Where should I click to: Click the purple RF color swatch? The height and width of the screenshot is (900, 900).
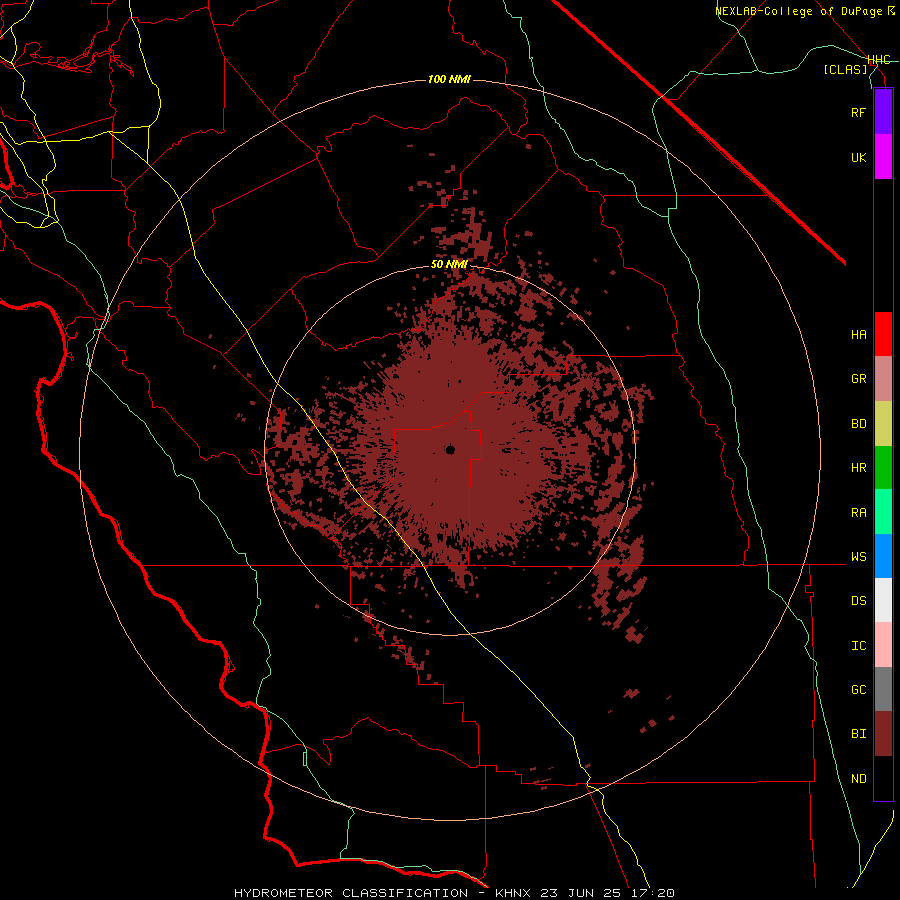pyautogui.click(x=883, y=112)
